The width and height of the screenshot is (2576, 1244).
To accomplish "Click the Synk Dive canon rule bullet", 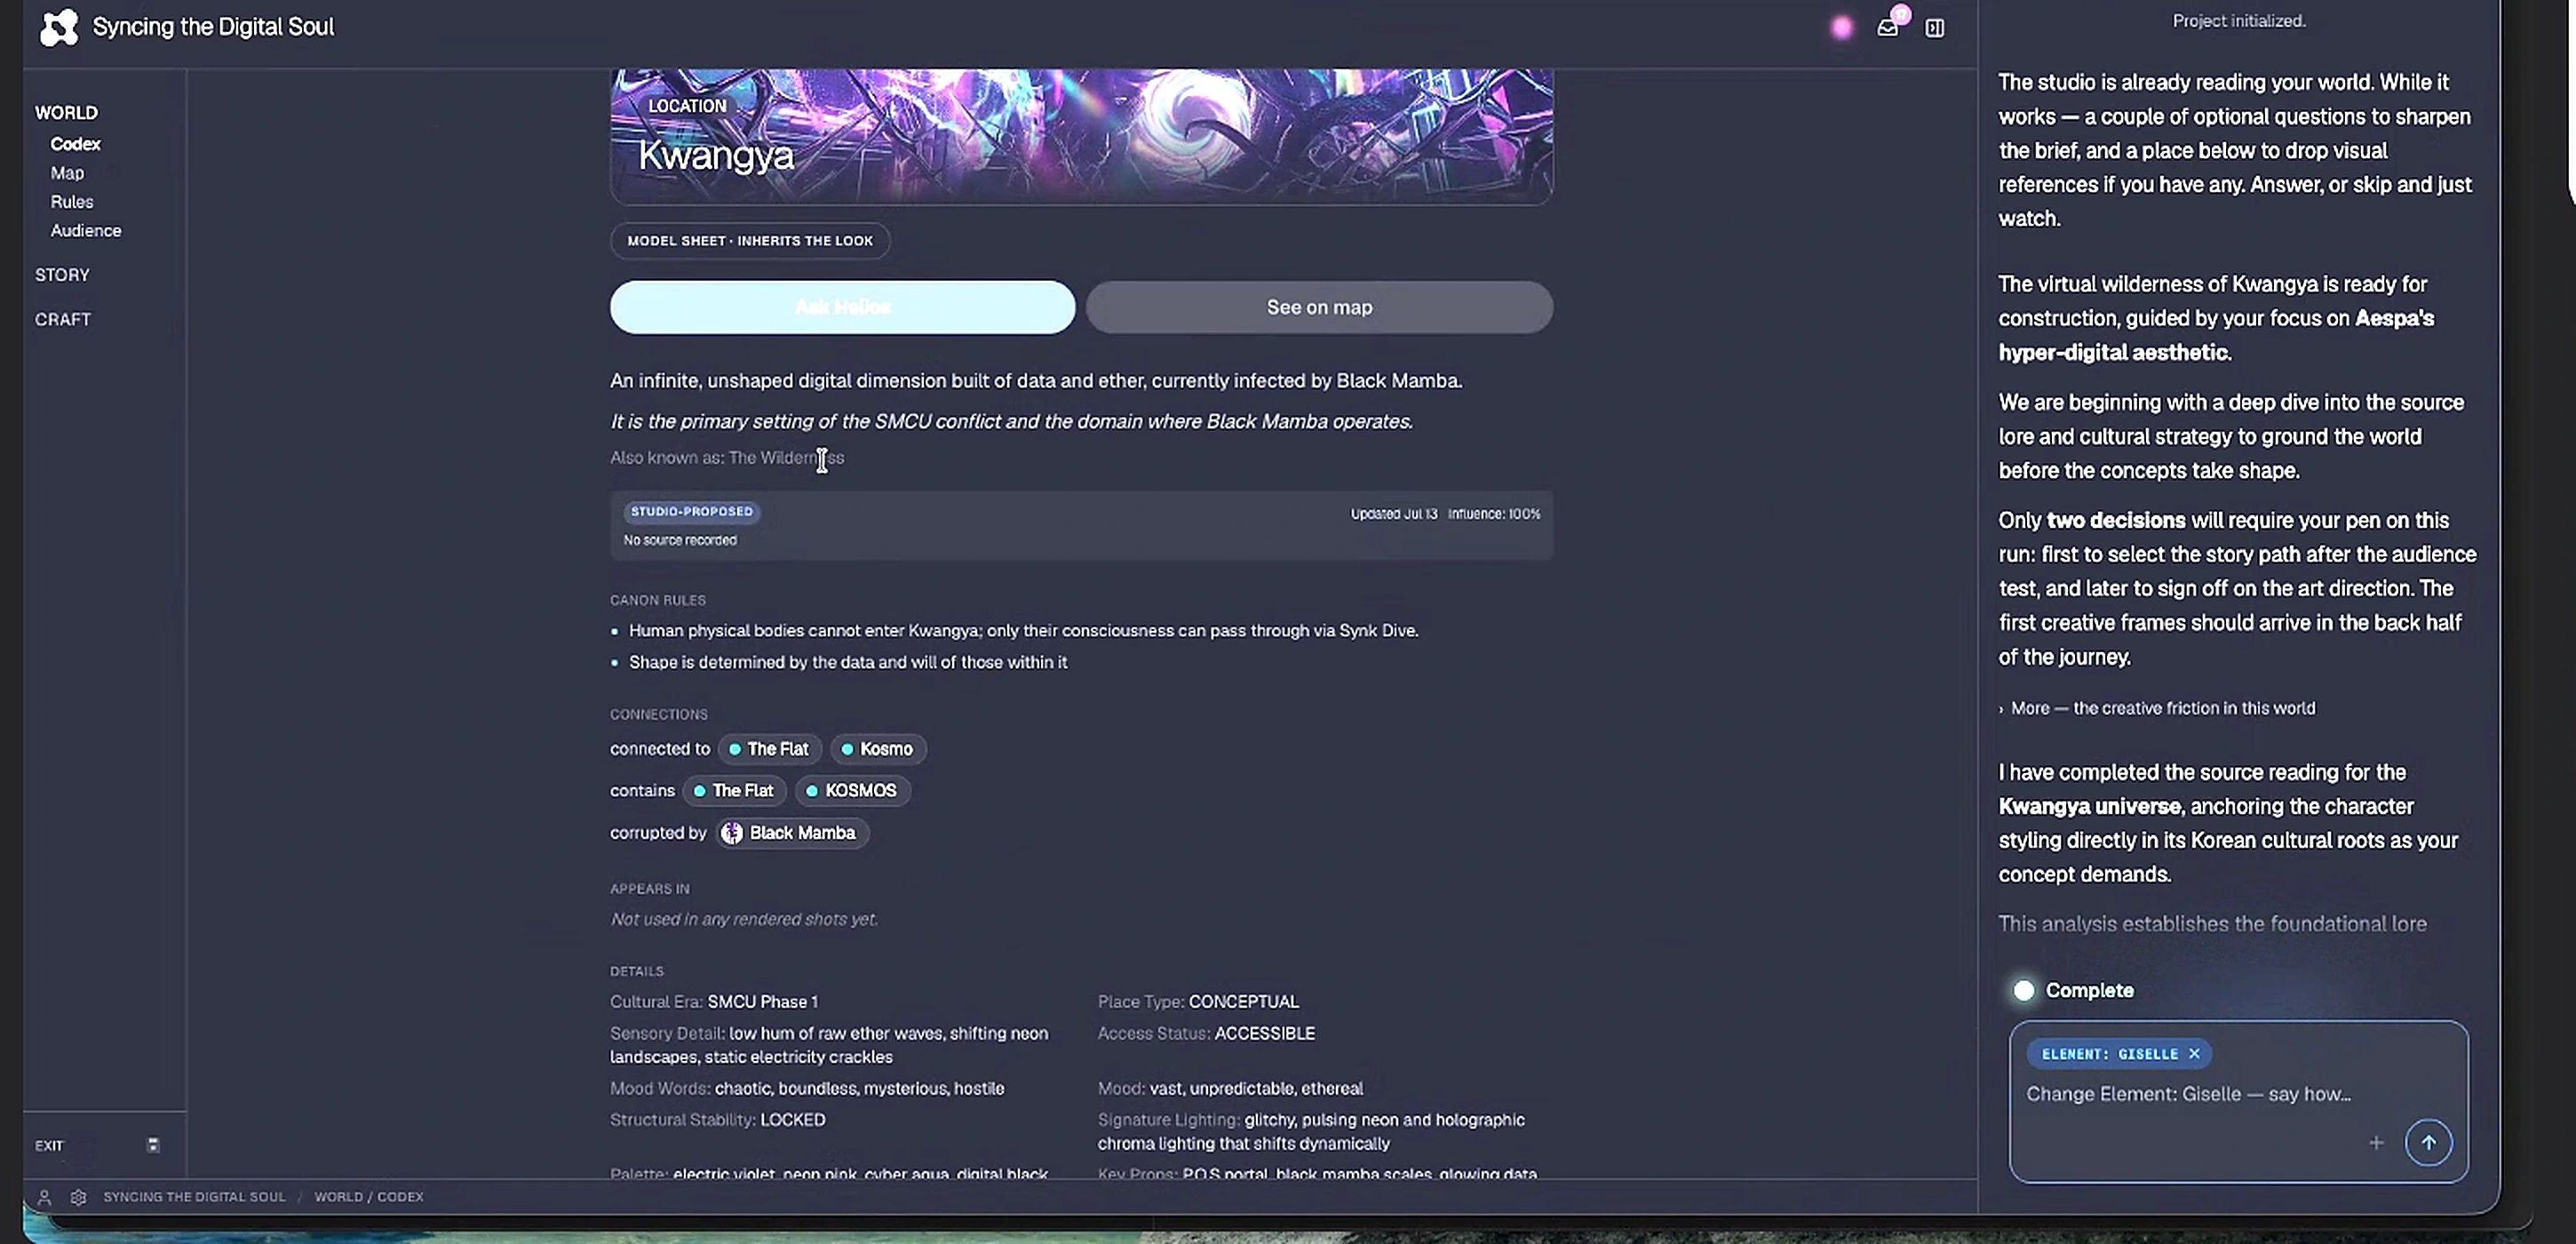I will point(1023,631).
